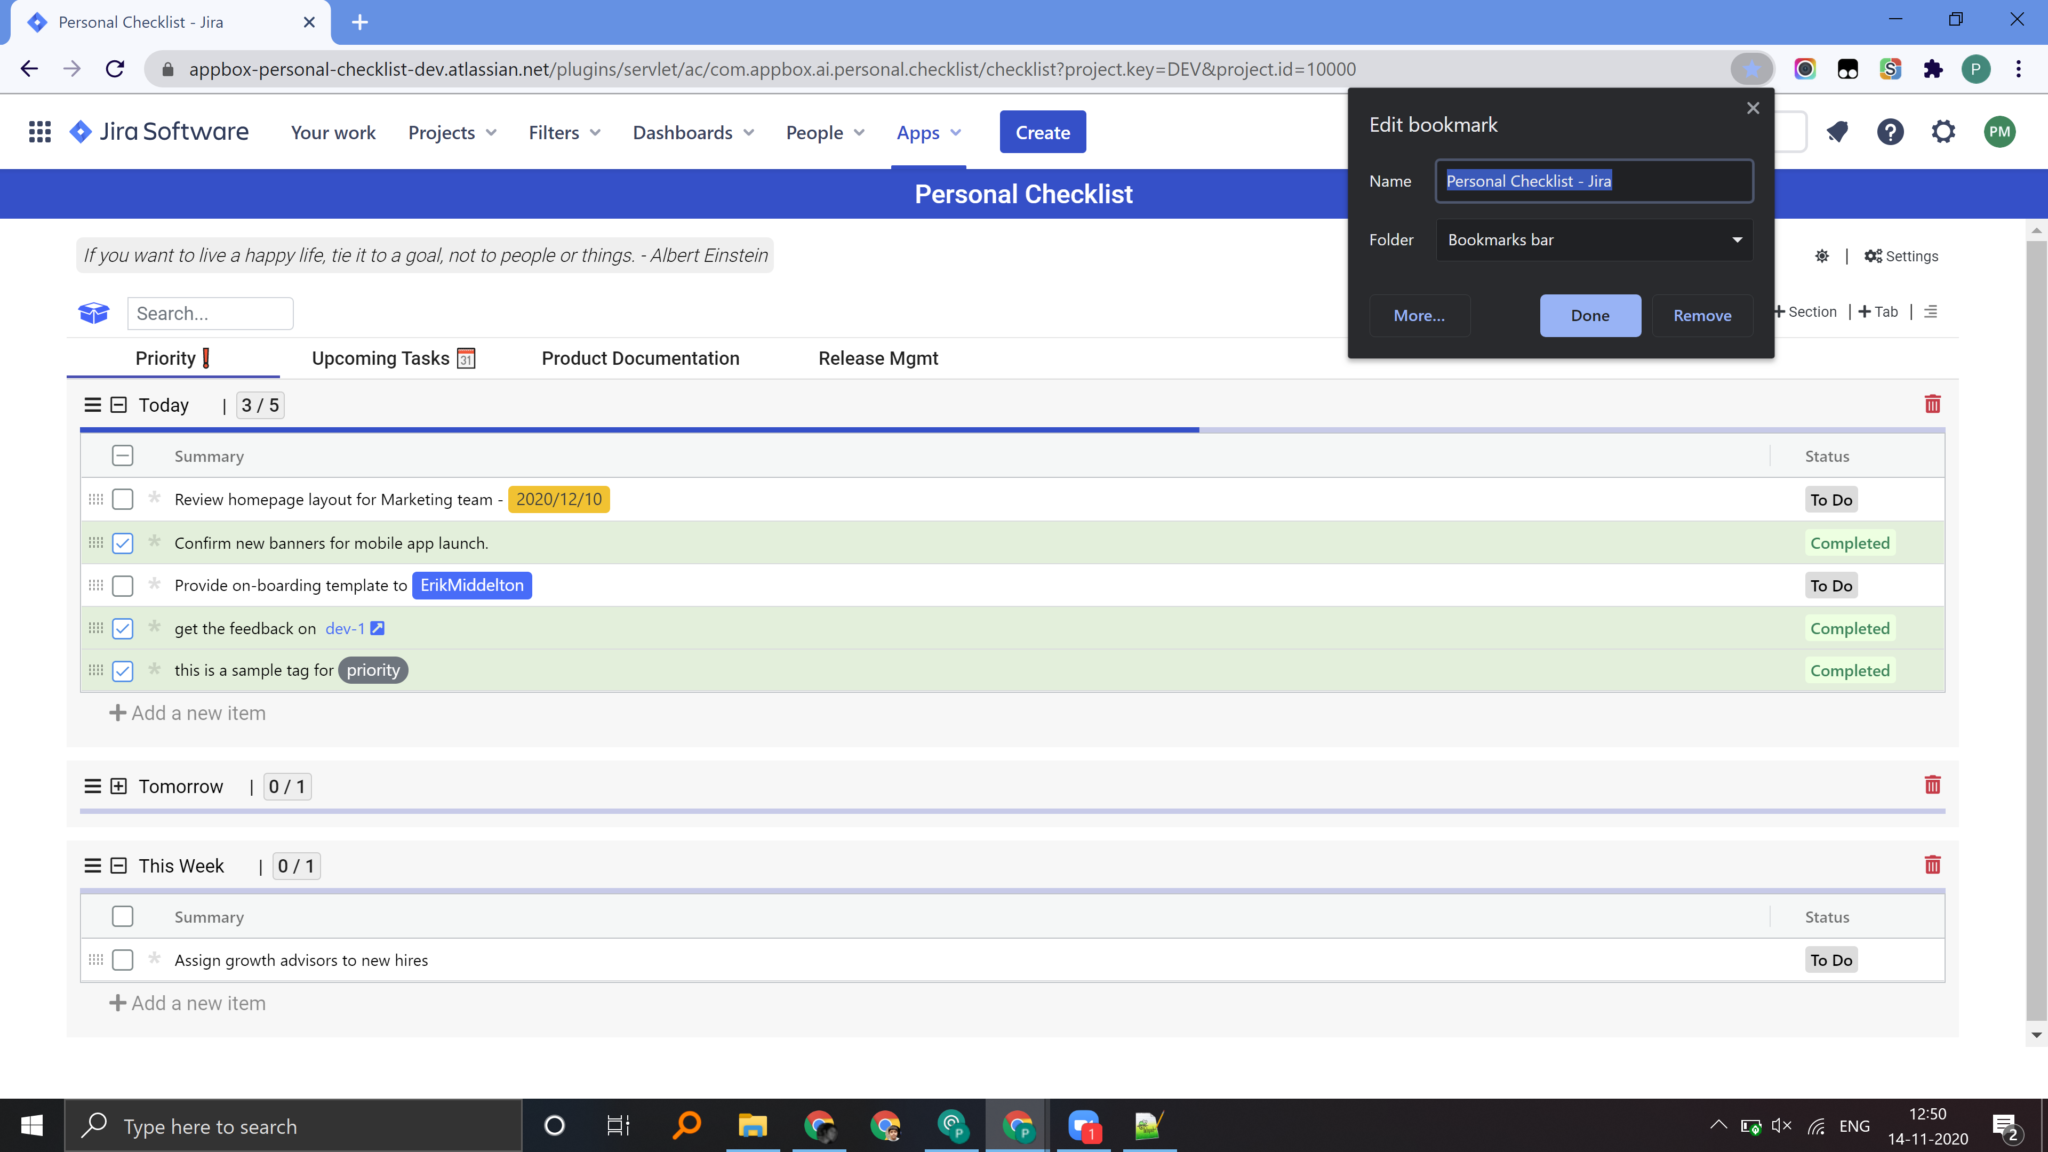Open dev-1 issue external link icon
Viewport: 2048px width, 1152px height.
click(x=377, y=628)
